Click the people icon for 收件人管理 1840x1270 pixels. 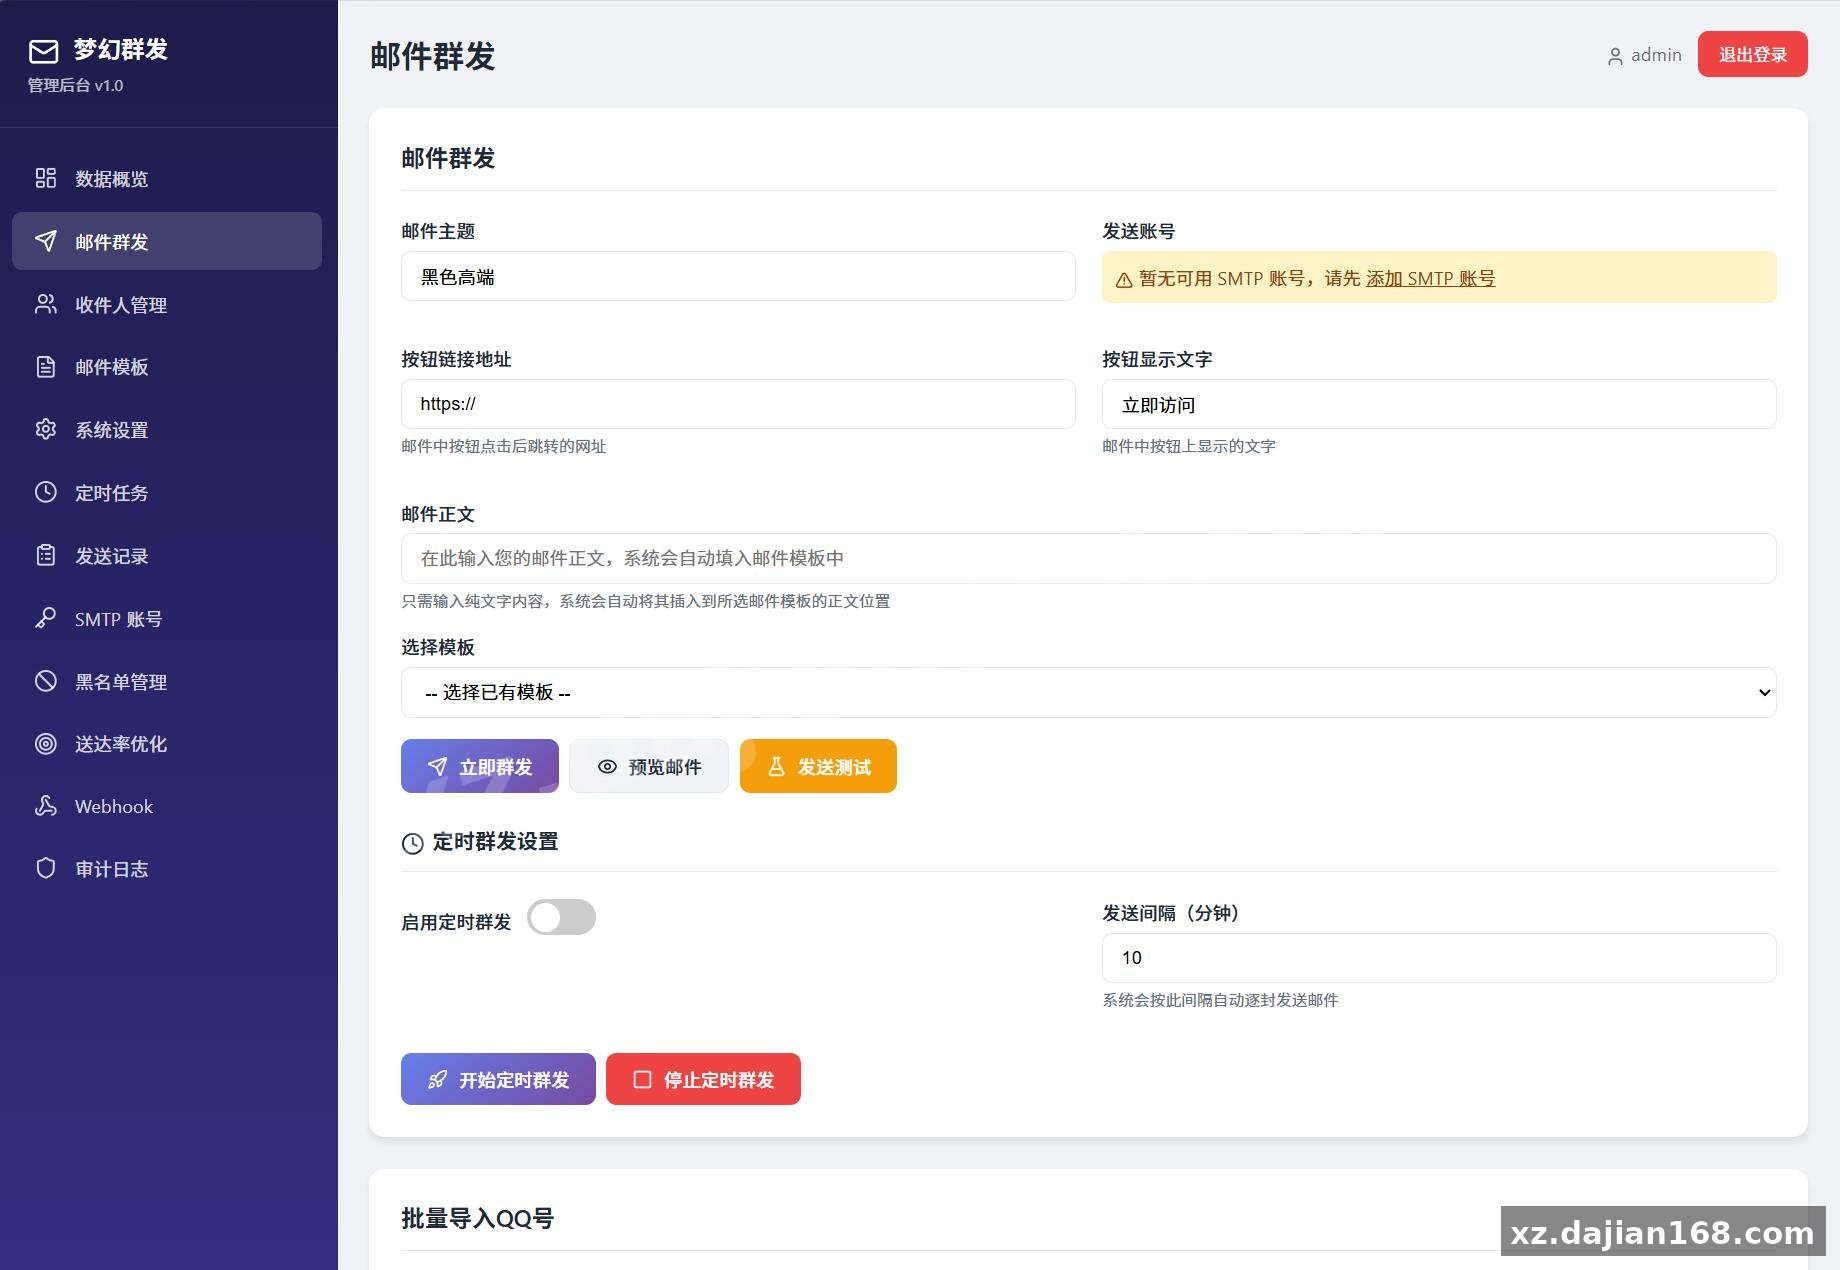[46, 304]
